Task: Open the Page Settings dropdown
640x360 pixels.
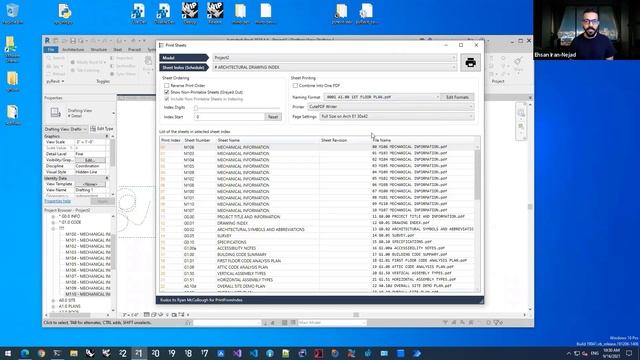Action: 396,116
